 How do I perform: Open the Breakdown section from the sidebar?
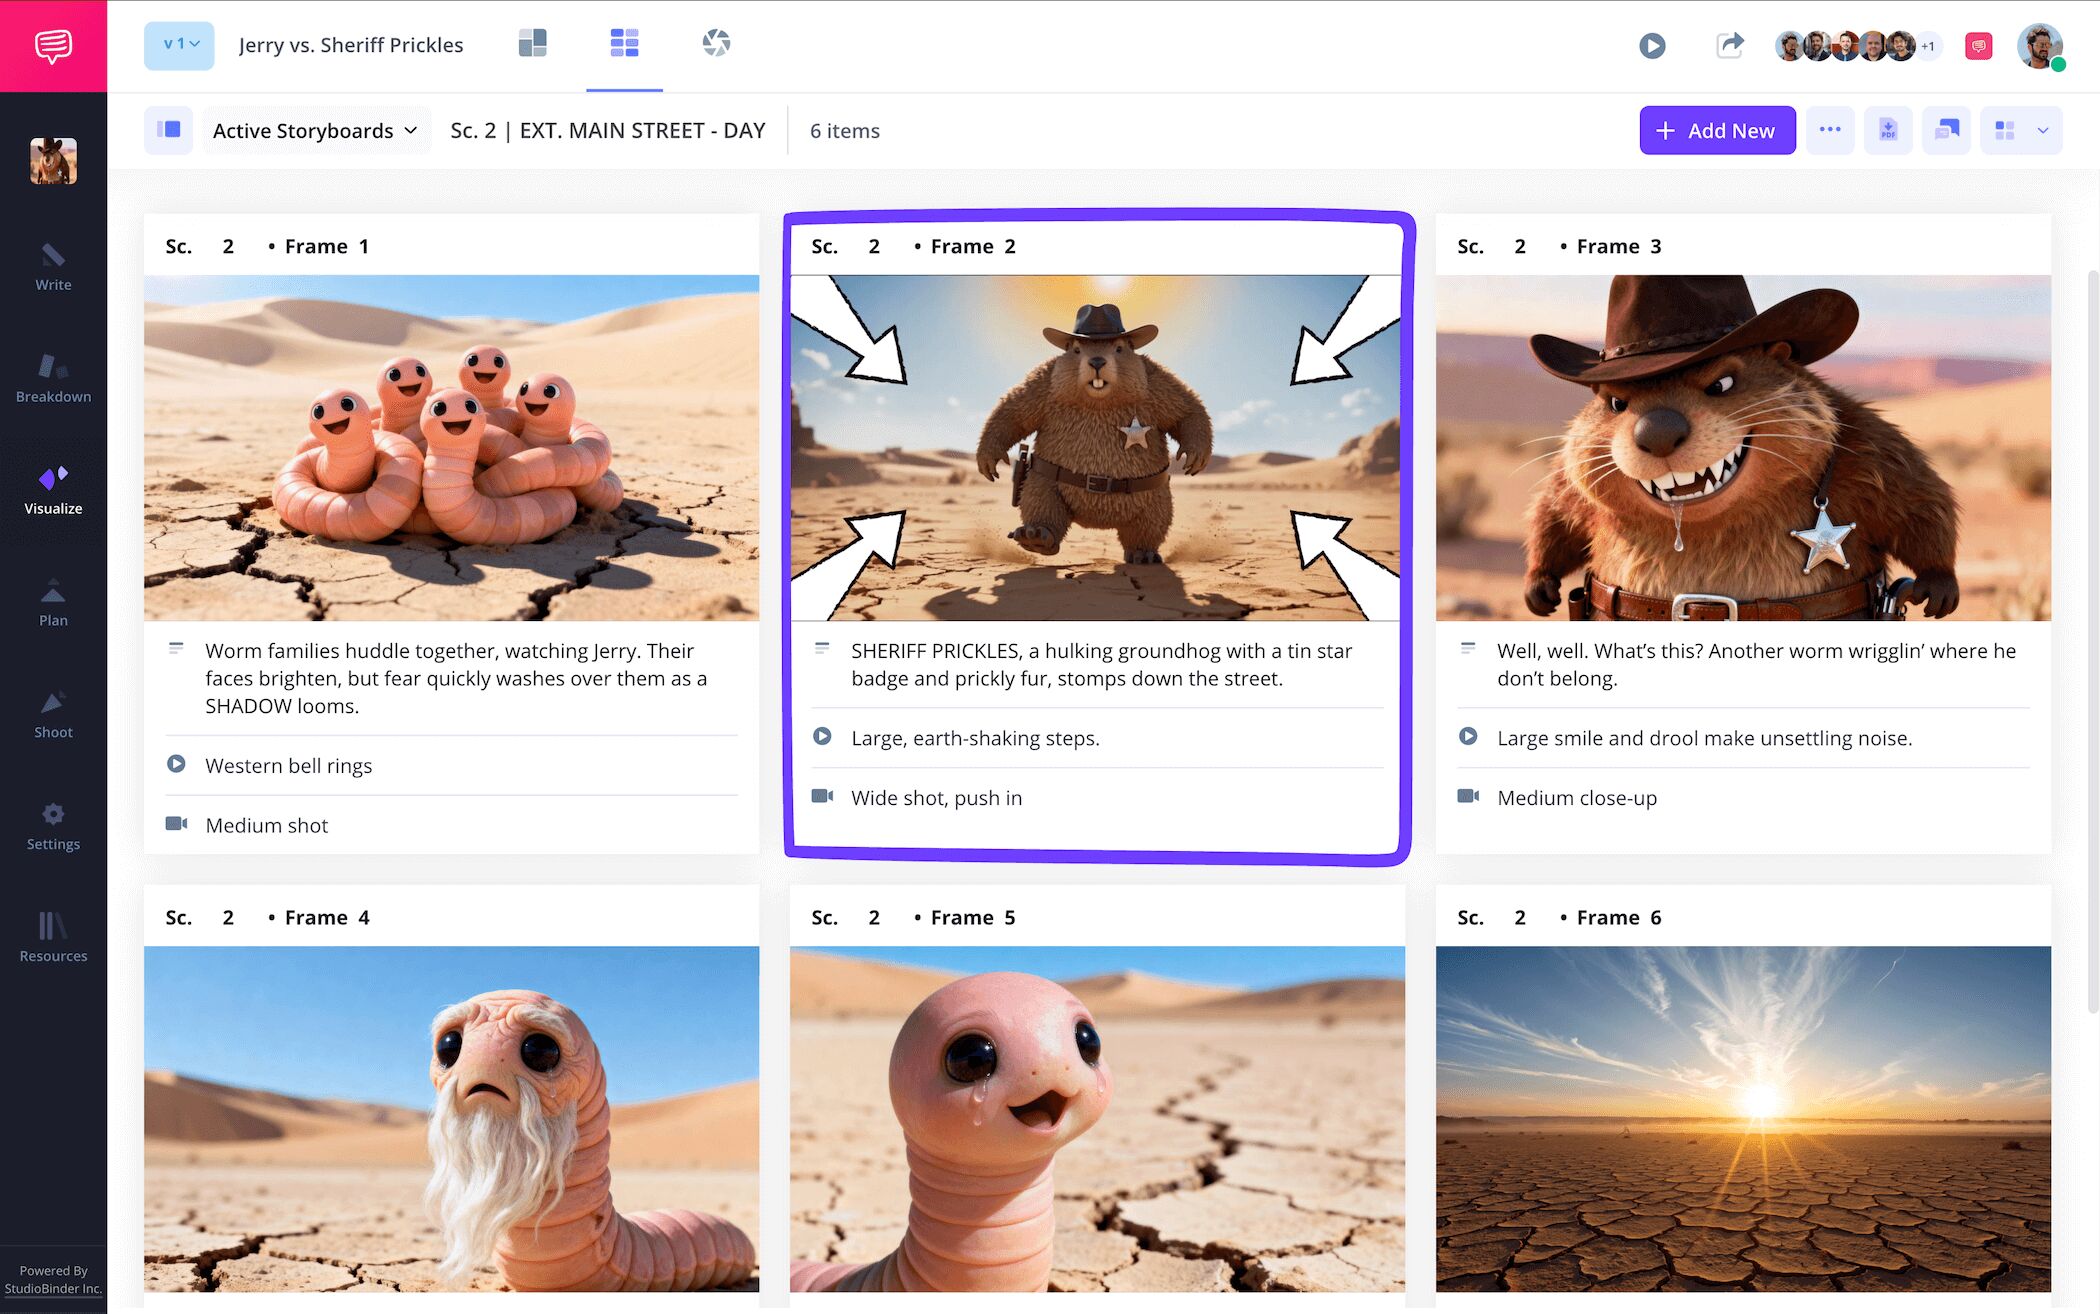pos(53,380)
